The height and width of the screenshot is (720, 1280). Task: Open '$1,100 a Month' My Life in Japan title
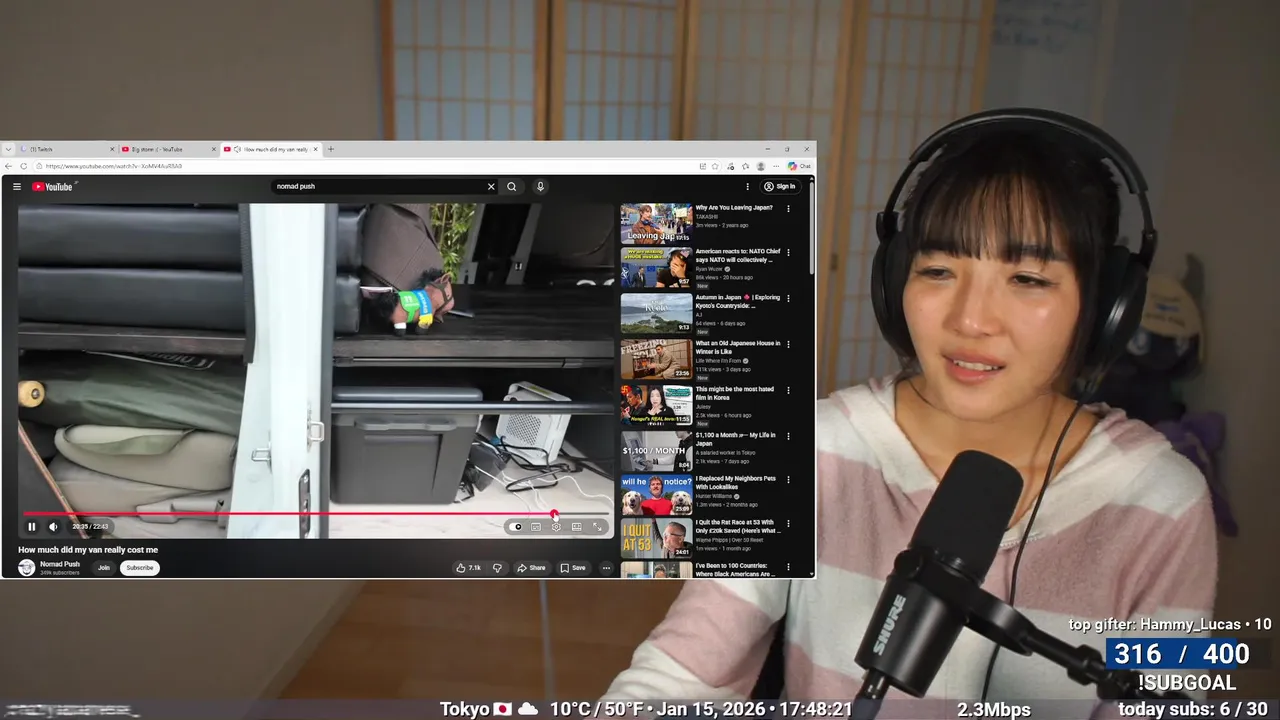click(x=738, y=439)
